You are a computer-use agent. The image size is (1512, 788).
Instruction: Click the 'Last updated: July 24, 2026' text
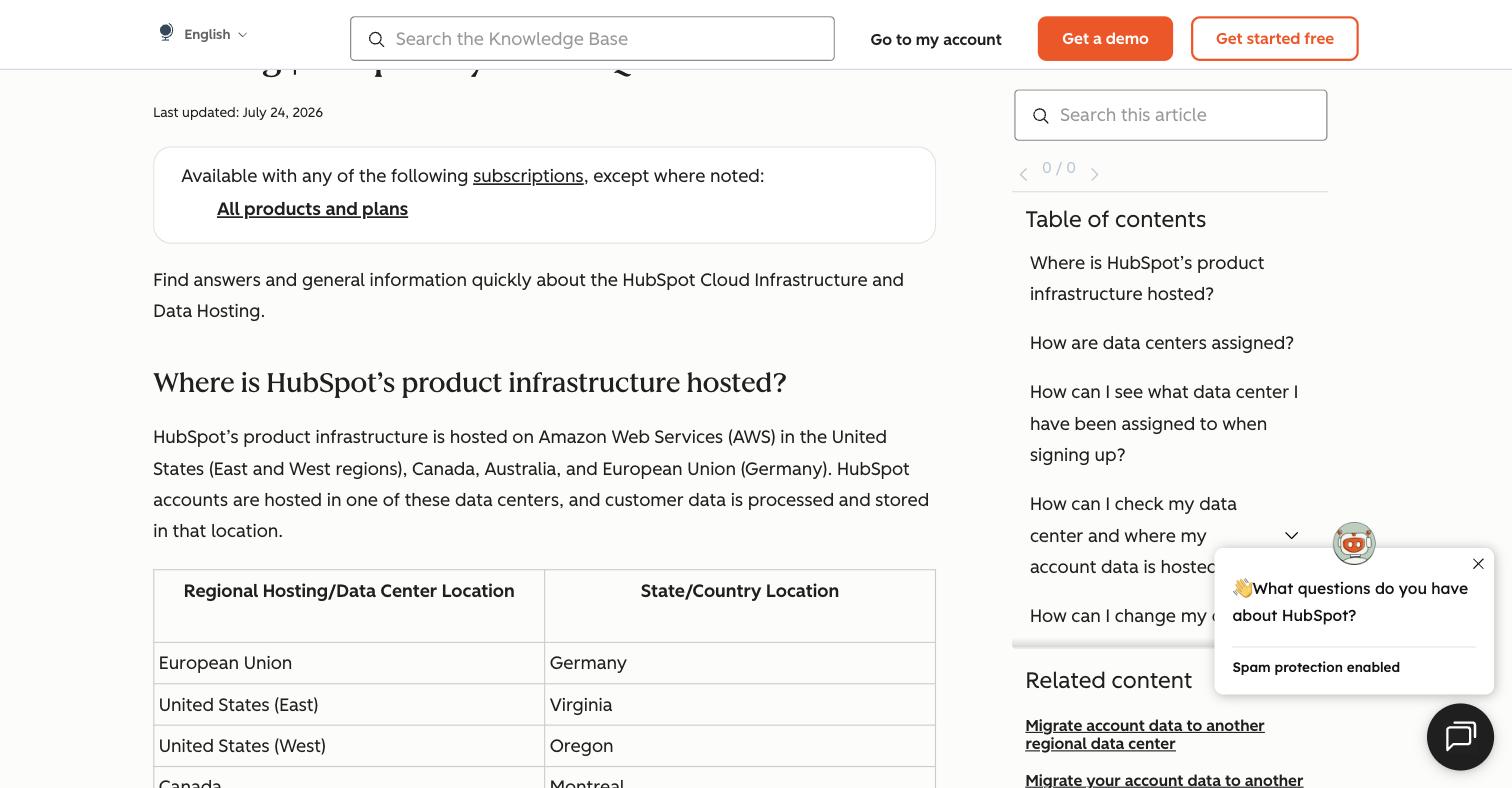click(x=238, y=112)
